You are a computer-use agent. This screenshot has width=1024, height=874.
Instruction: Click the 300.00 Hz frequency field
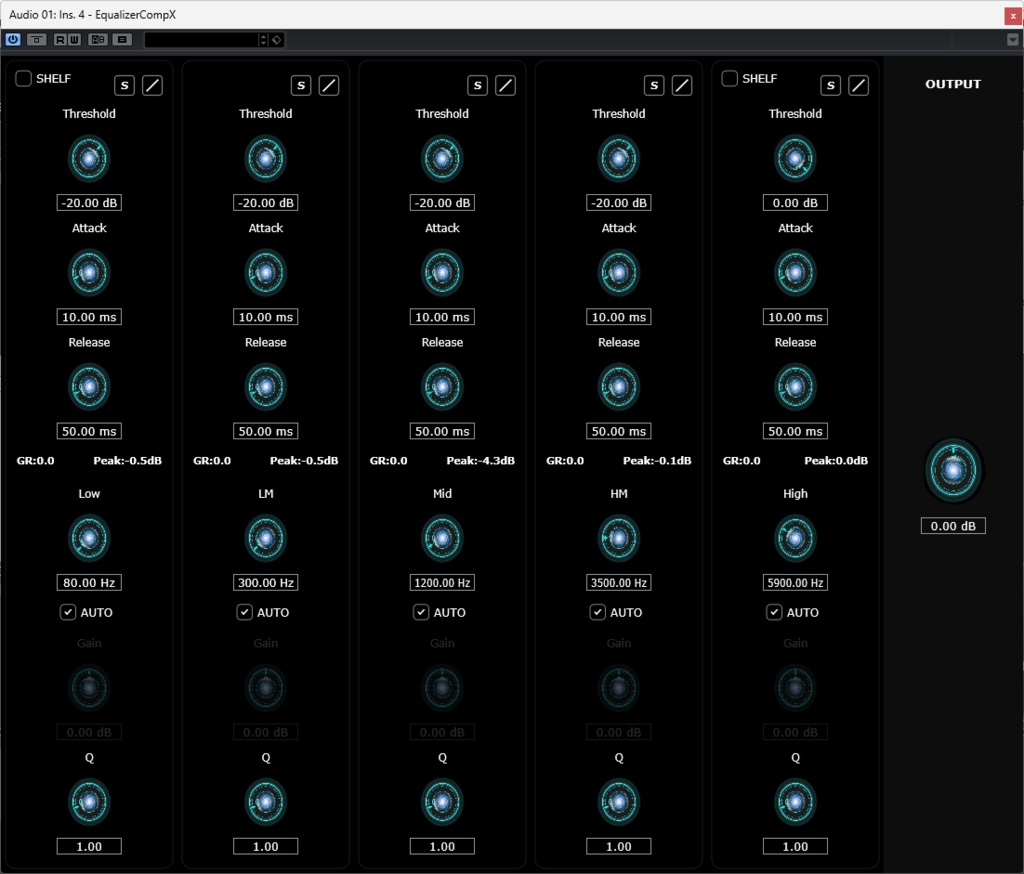266,583
